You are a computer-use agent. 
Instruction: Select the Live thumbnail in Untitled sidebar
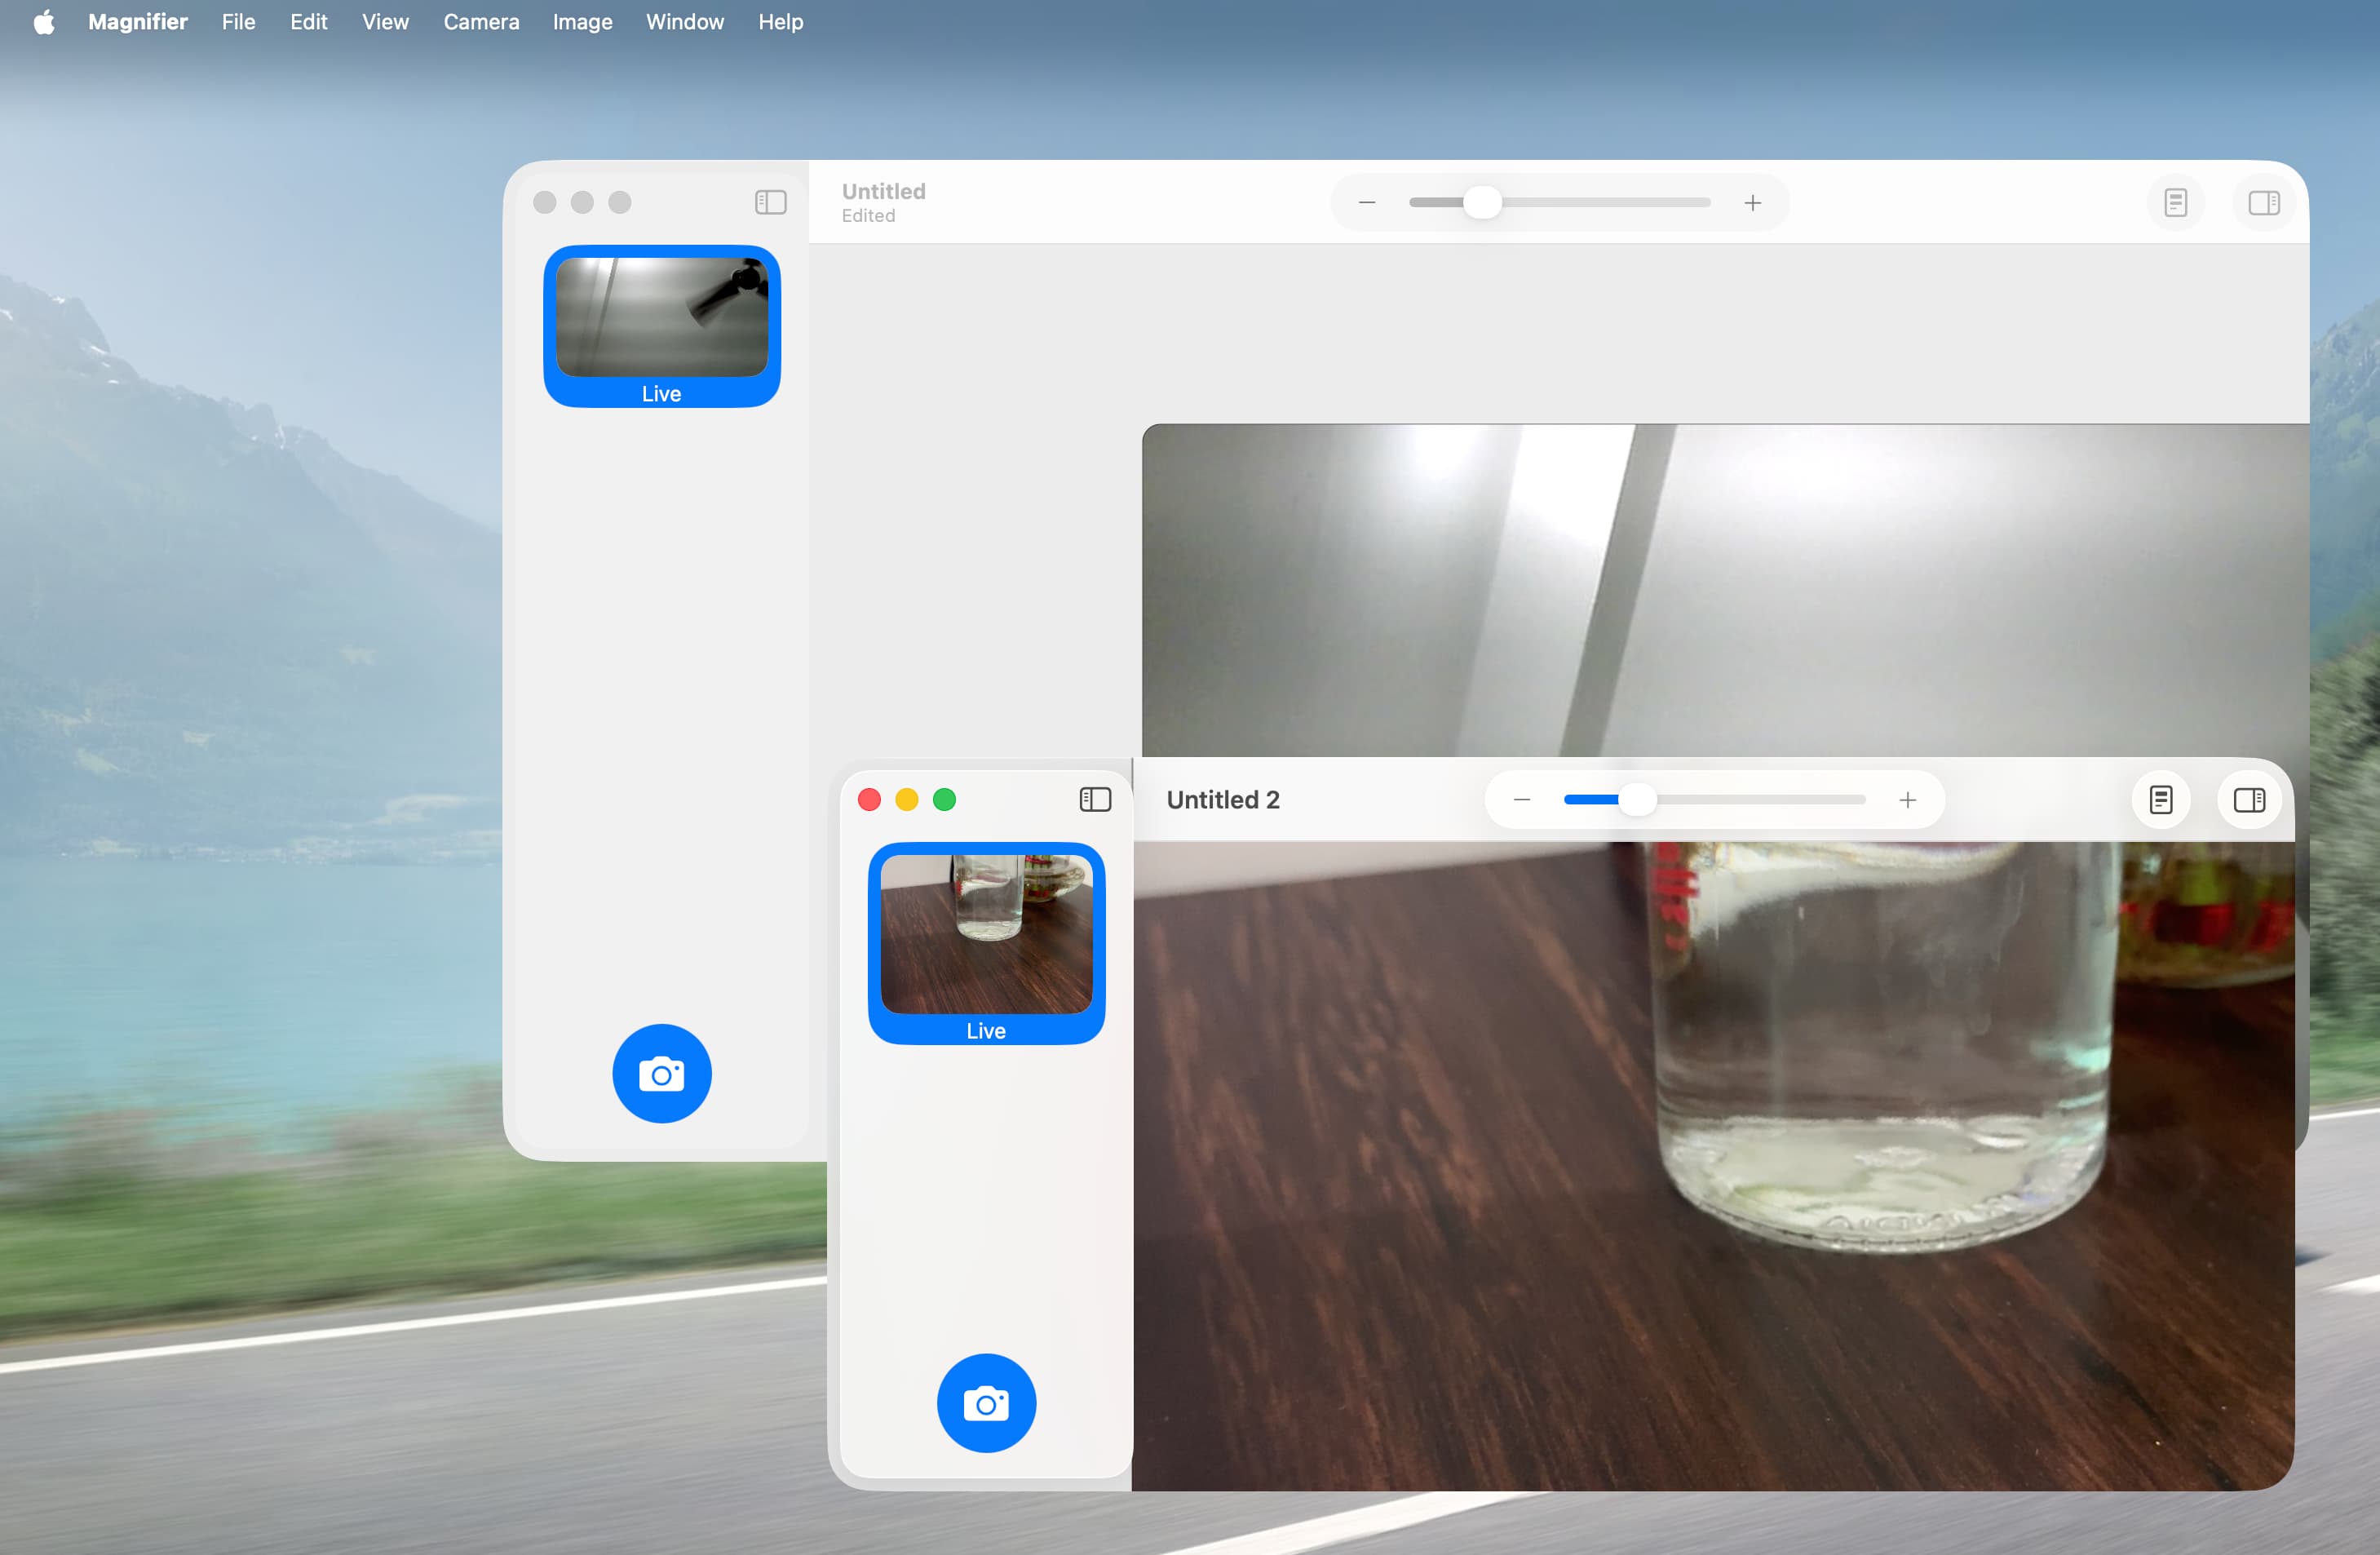tap(661, 325)
